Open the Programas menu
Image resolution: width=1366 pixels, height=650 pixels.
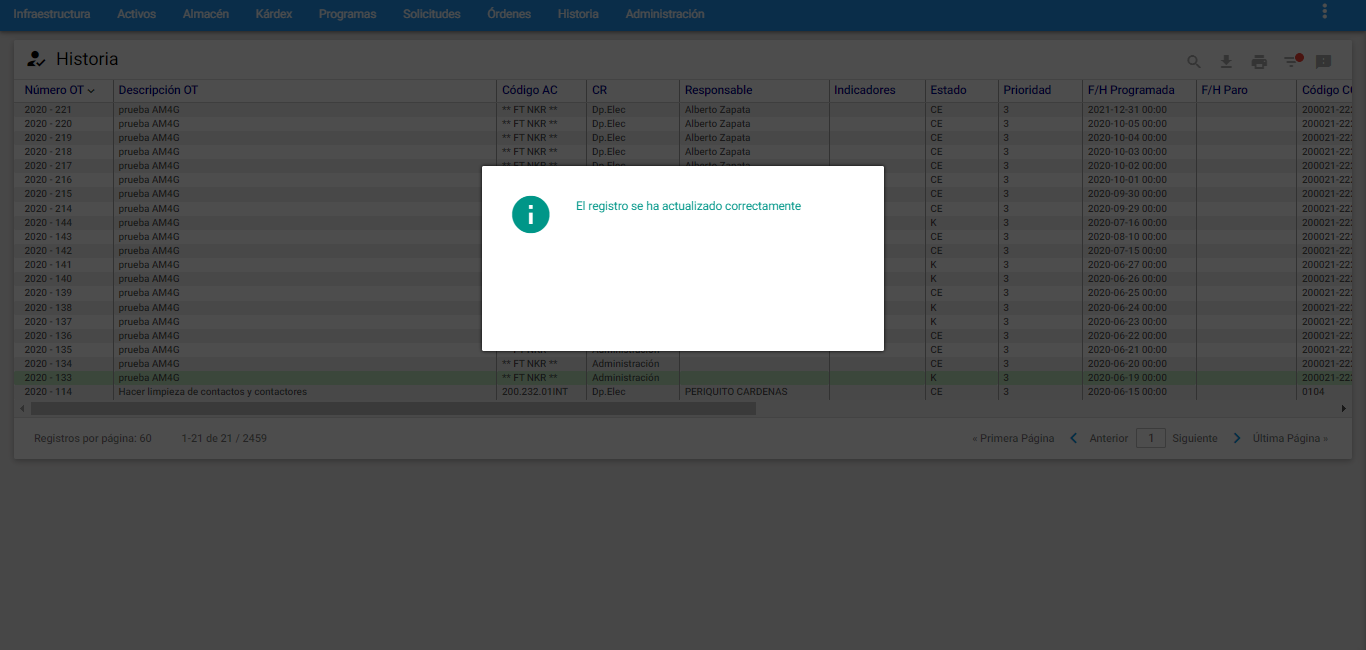click(x=348, y=14)
